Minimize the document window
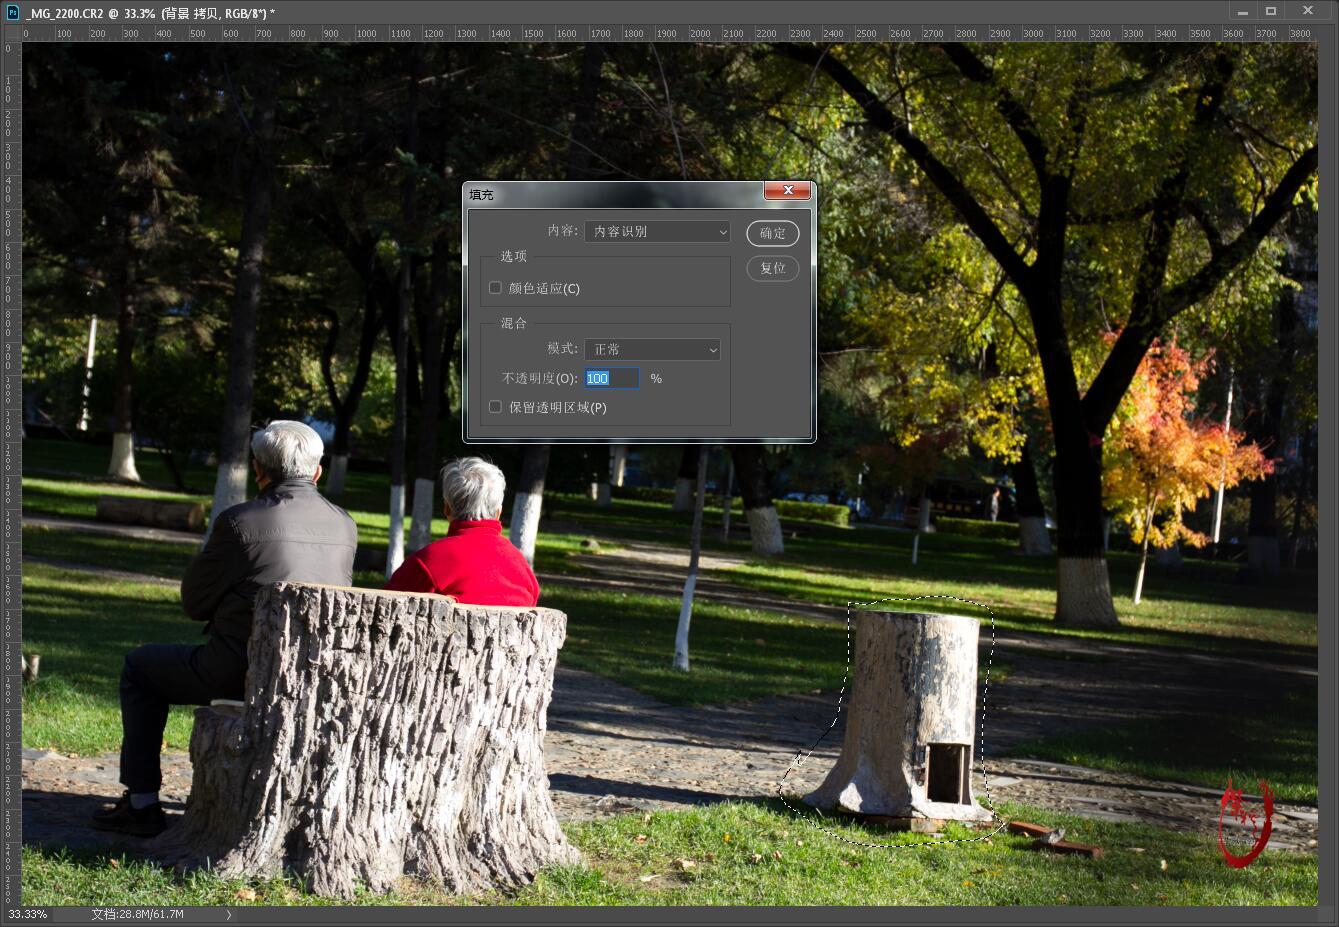The height and width of the screenshot is (927, 1339). click(x=1243, y=12)
